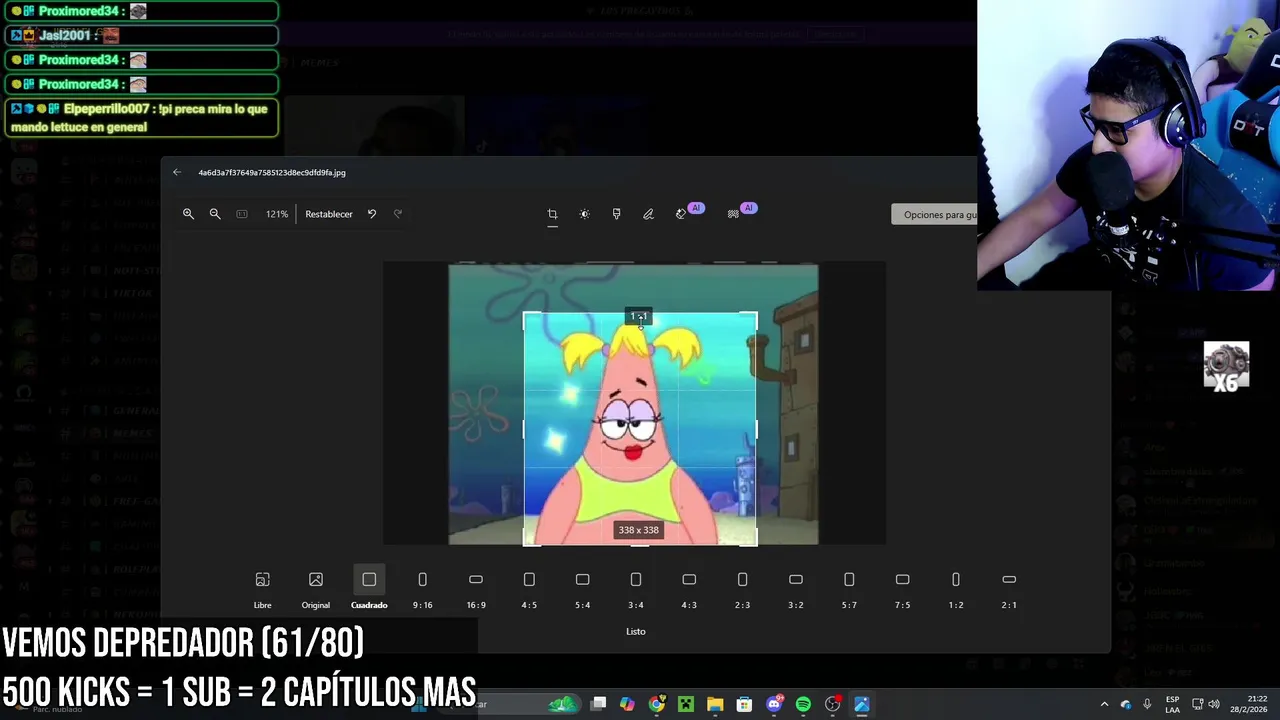Open the volume tray icon
The height and width of the screenshot is (720, 1280).
(x=1215, y=704)
